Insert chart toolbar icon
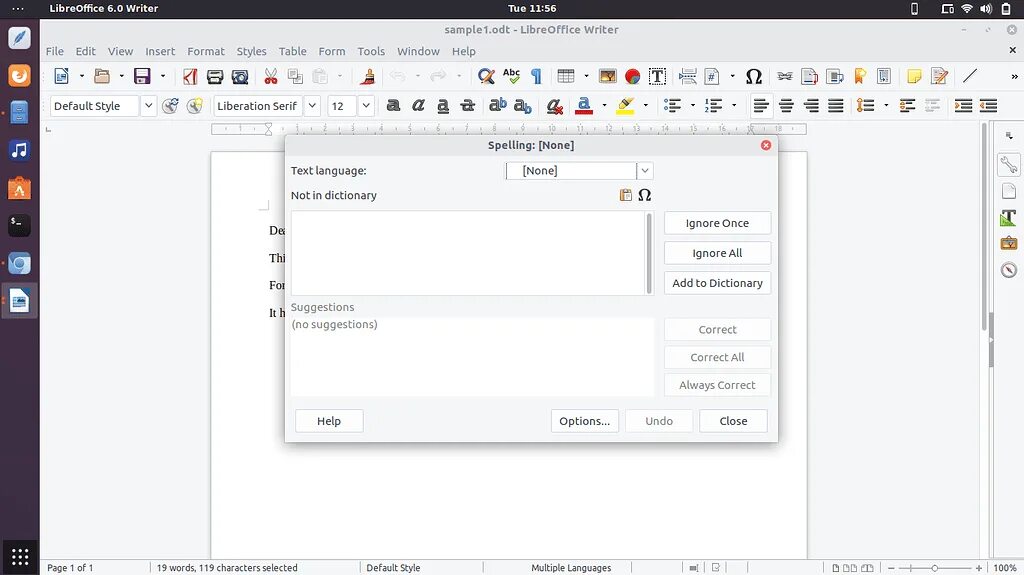The image size is (1024, 575). [x=632, y=76]
